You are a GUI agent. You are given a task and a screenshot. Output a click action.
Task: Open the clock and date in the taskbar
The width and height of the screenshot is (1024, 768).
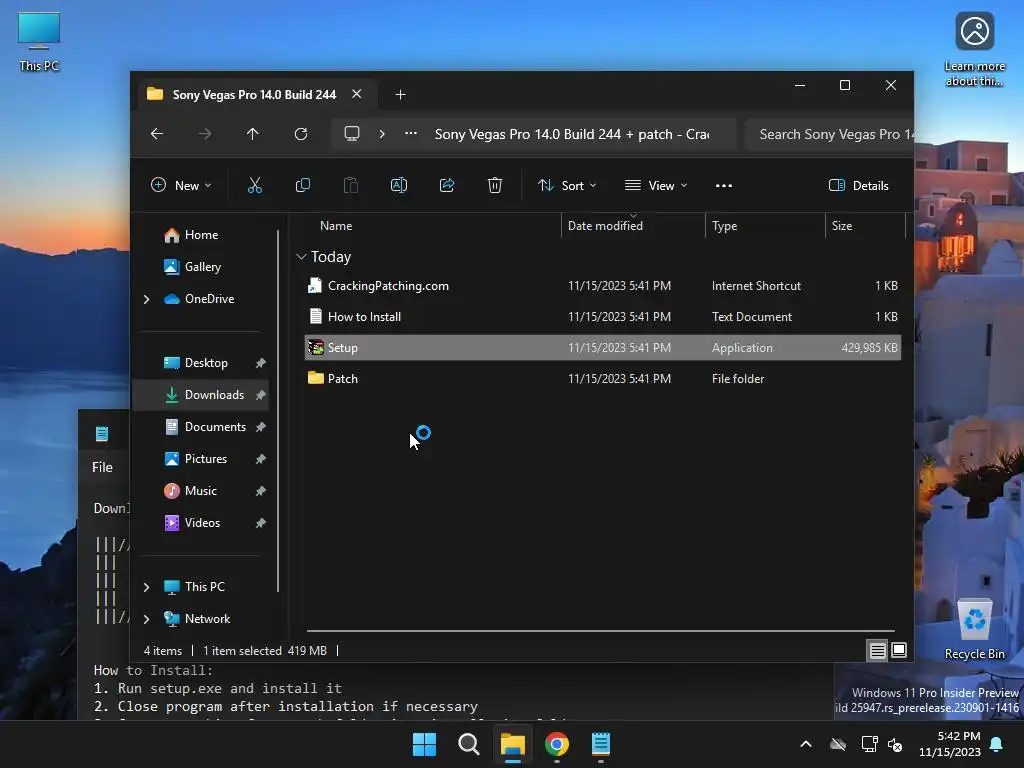(x=950, y=744)
